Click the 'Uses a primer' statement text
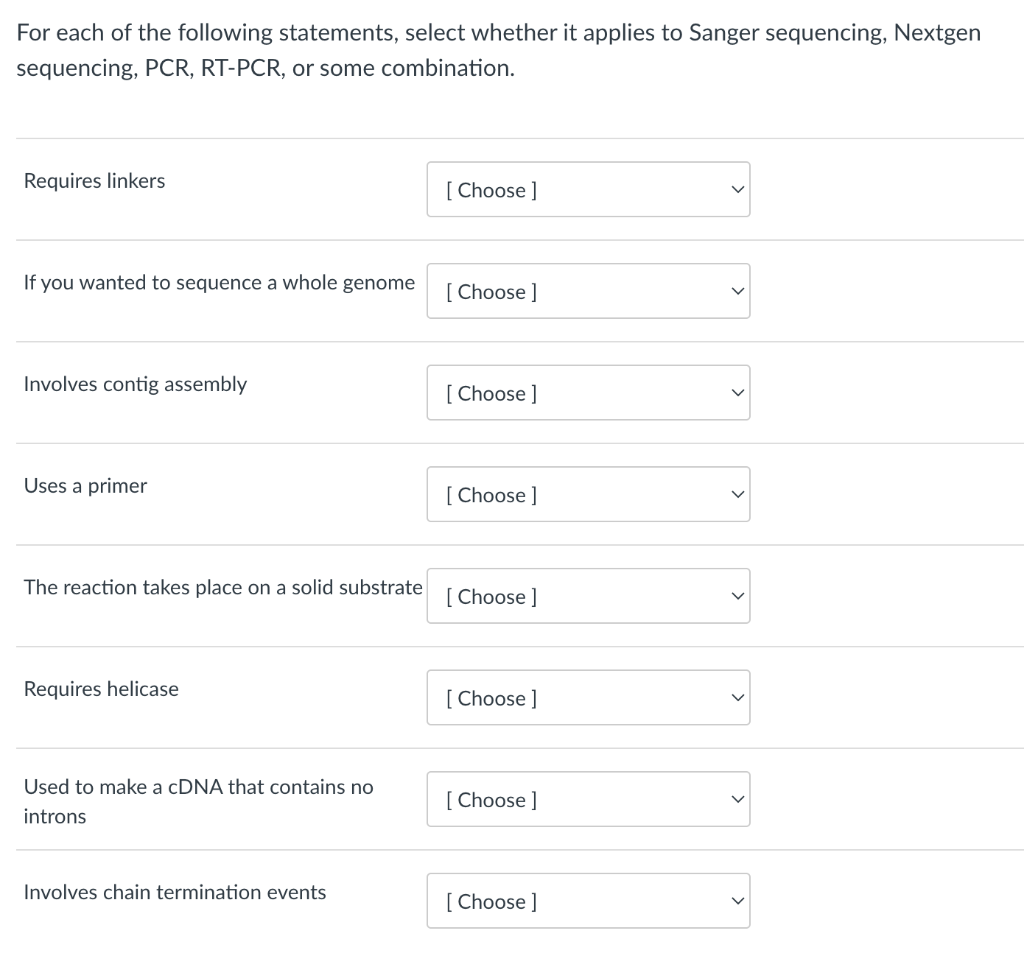 click(86, 486)
